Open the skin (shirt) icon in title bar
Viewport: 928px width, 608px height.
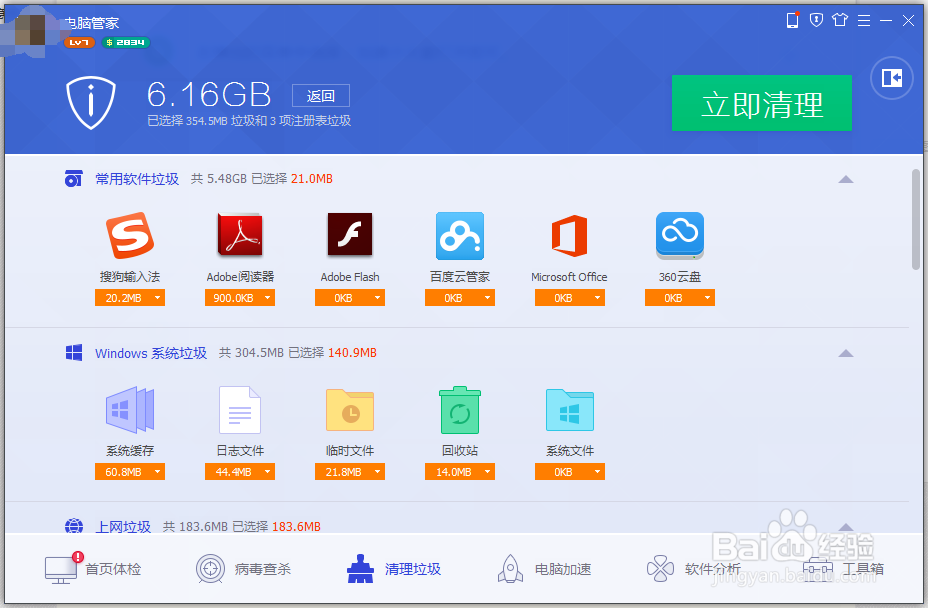[840, 20]
